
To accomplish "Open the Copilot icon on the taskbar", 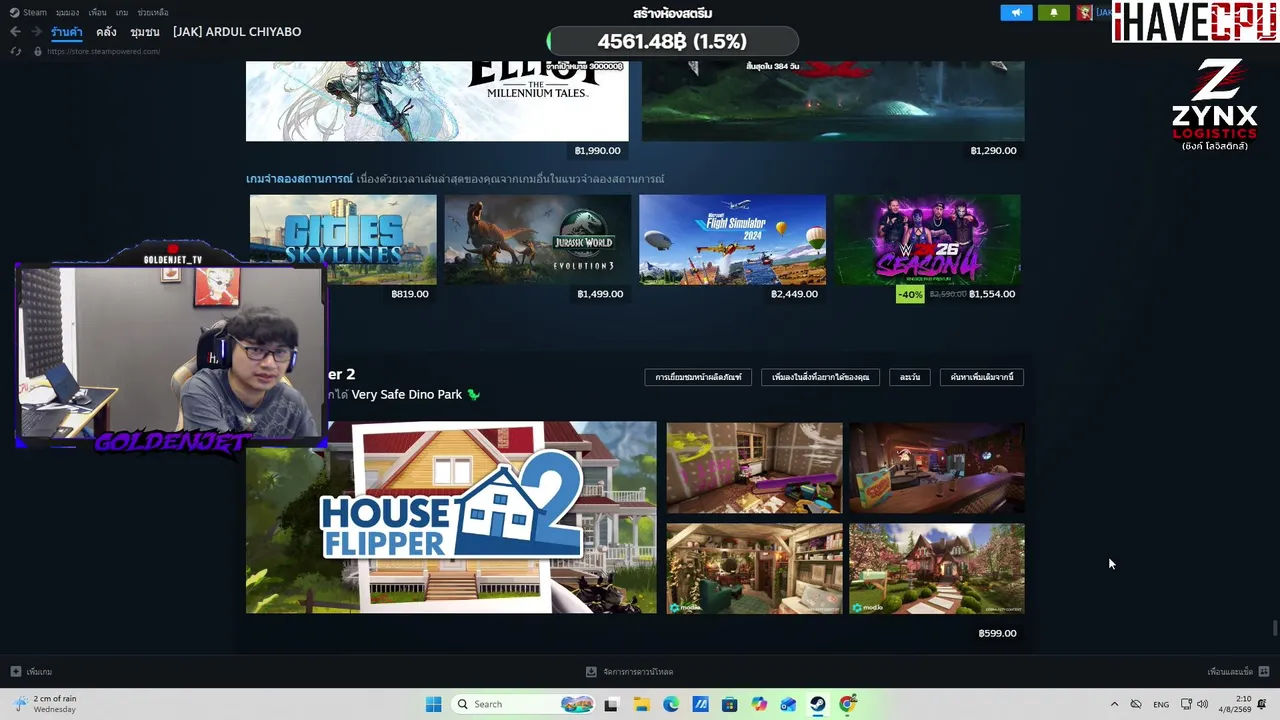I will click(x=759, y=704).
